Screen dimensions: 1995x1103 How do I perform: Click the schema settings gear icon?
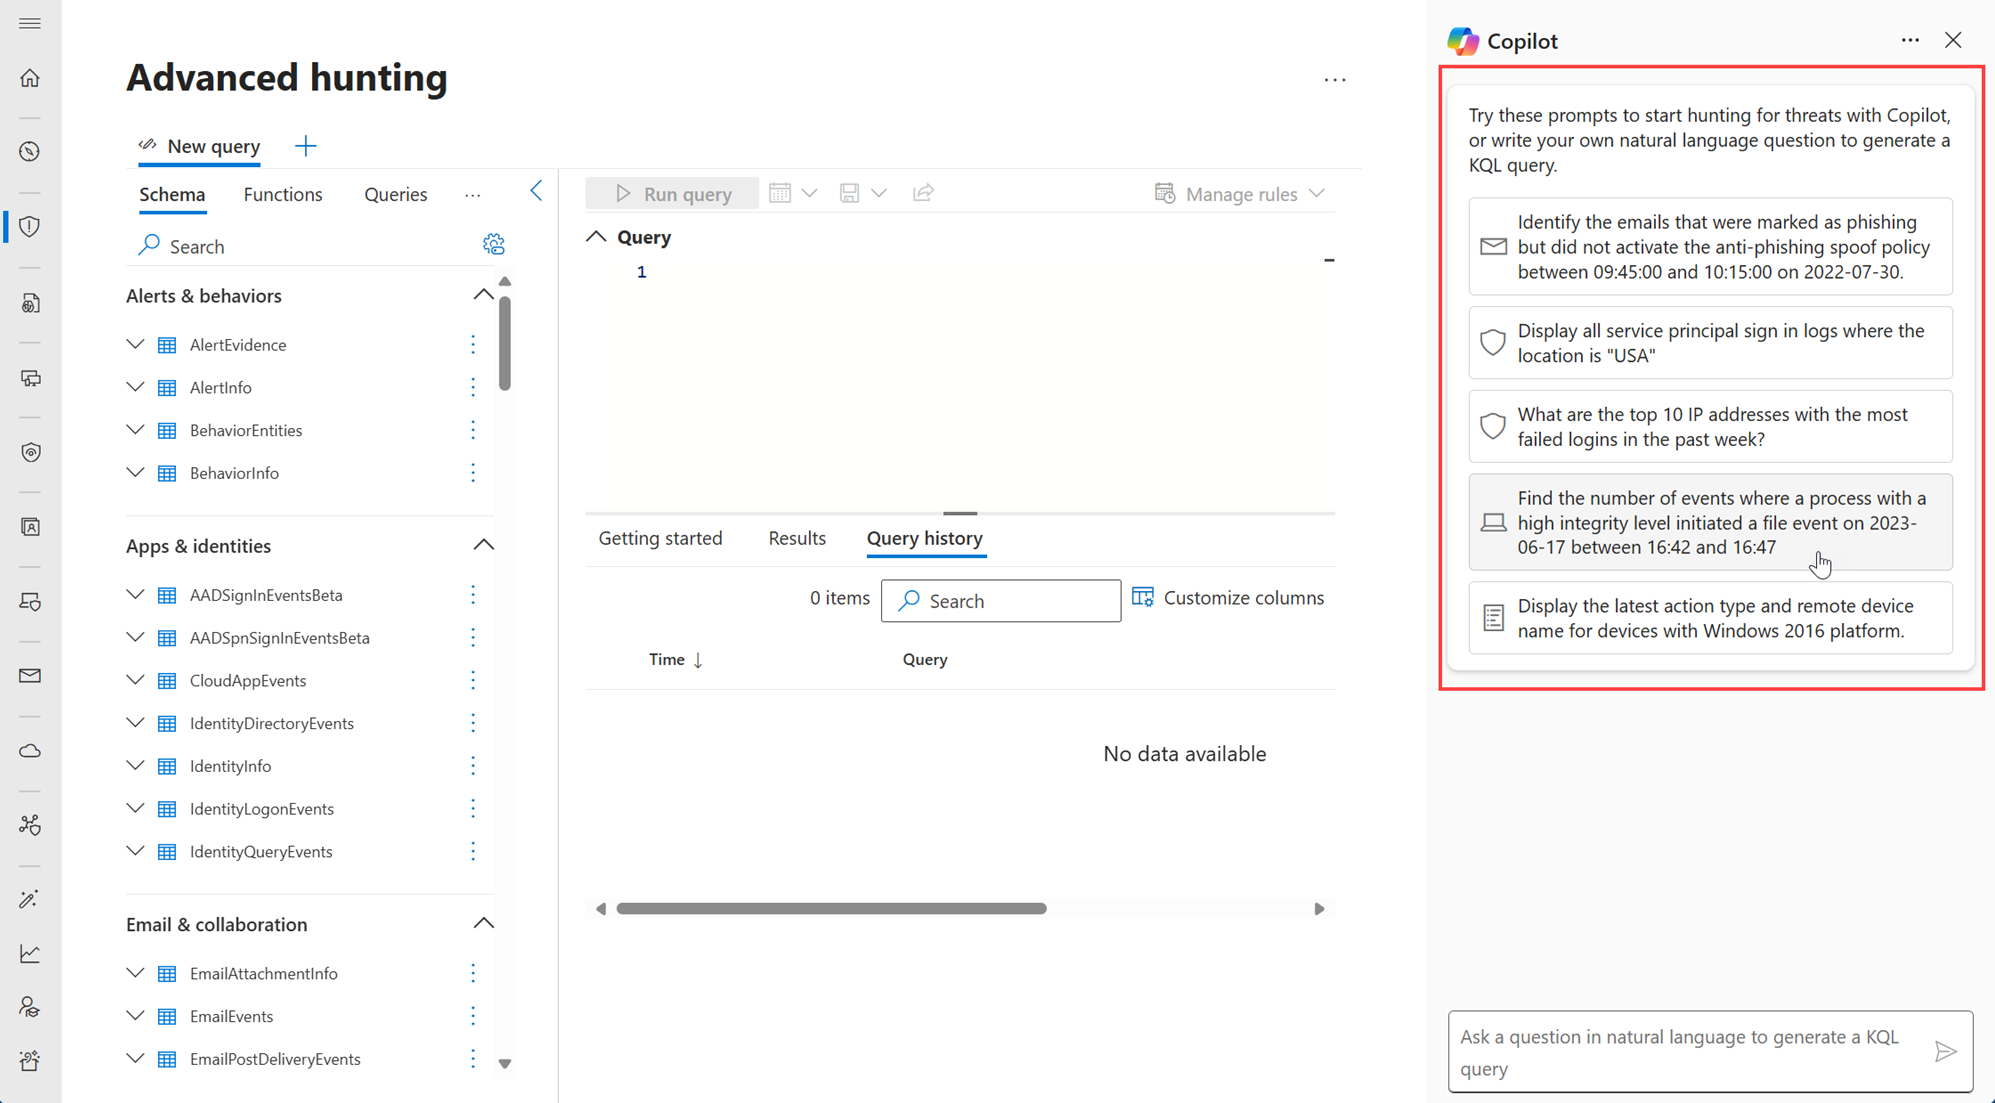click(493, 245)
